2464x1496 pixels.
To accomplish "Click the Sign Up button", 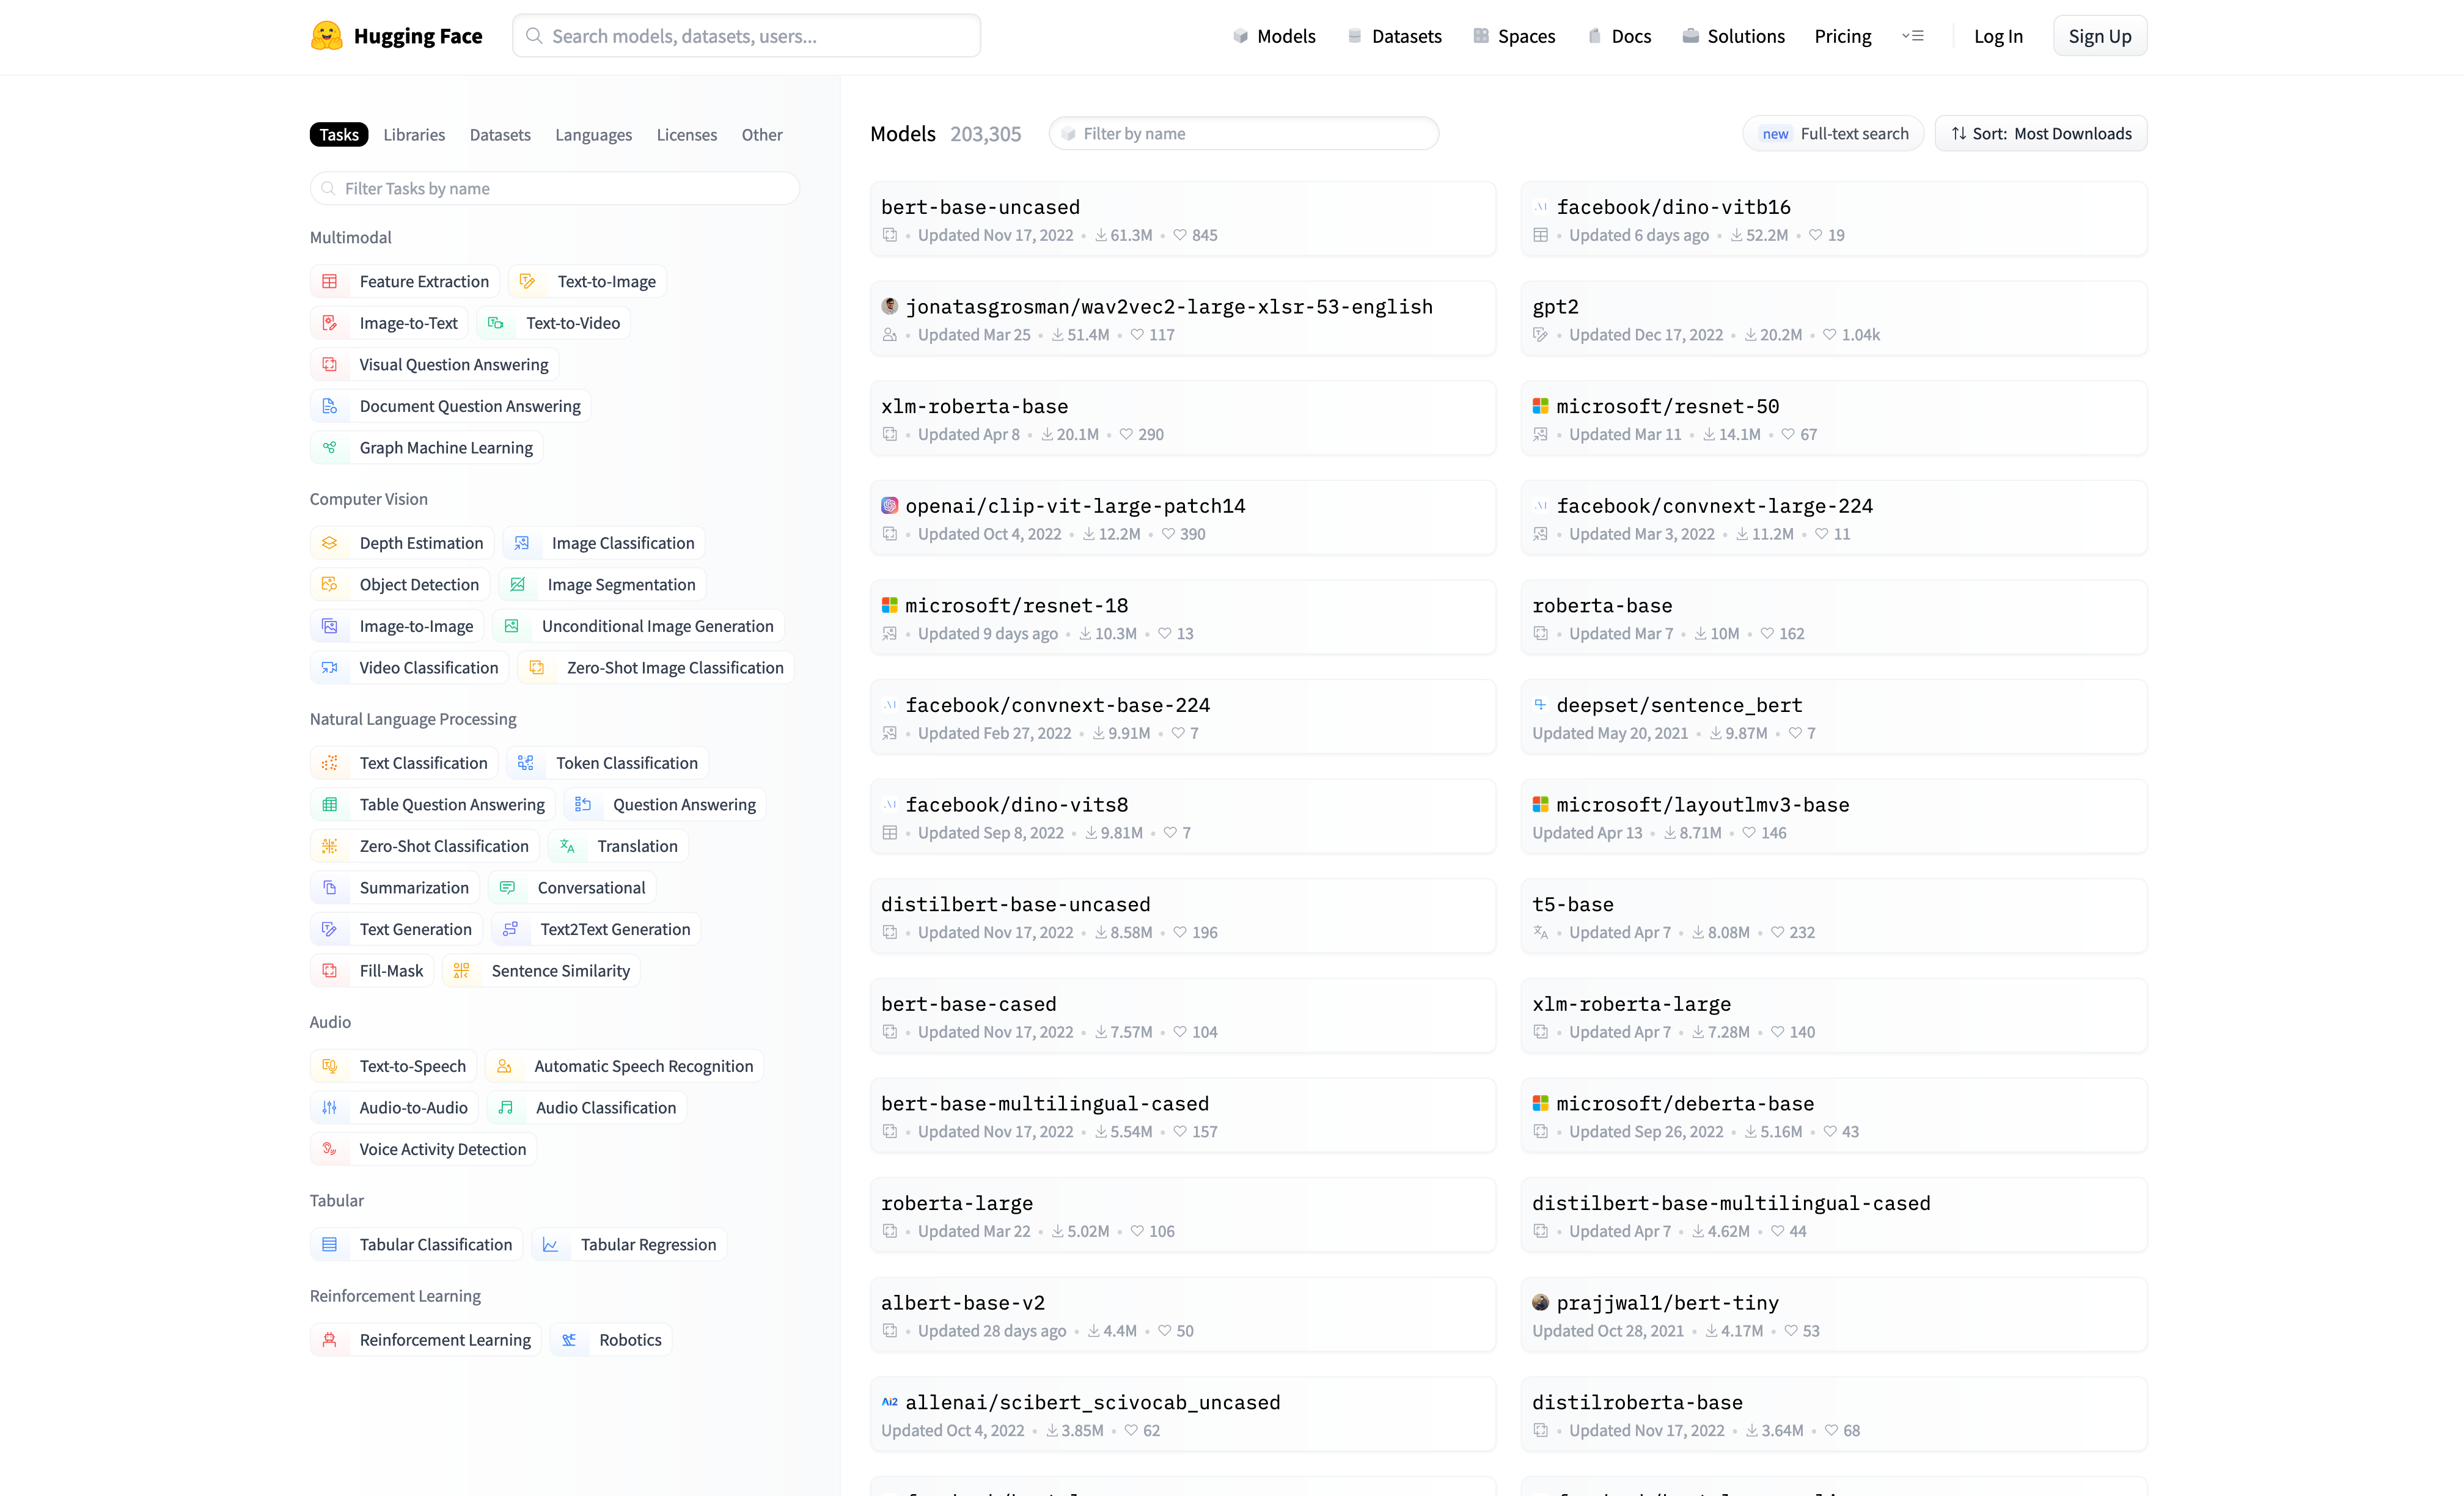I will (2100, 36).
